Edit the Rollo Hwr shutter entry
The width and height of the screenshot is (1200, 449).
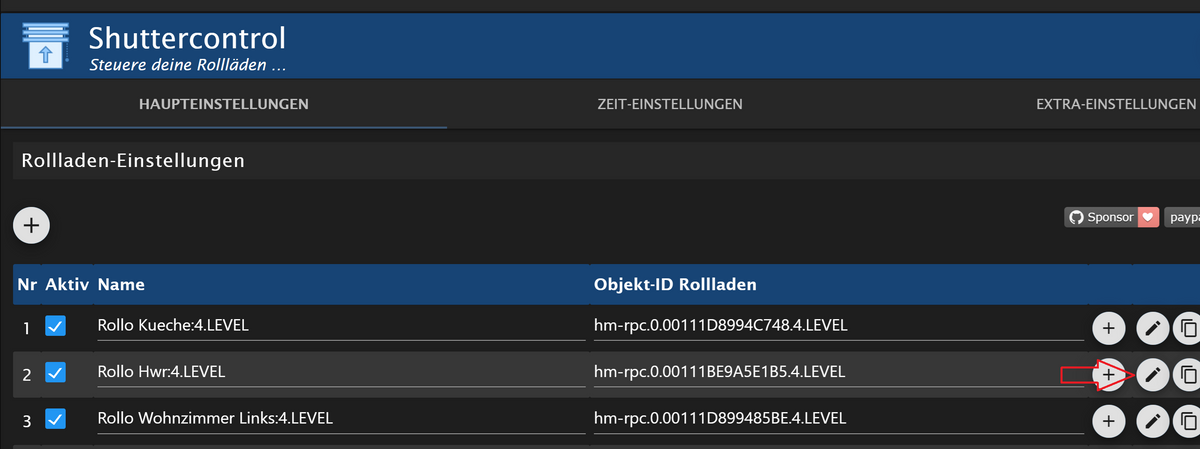tap(1153, 374)
